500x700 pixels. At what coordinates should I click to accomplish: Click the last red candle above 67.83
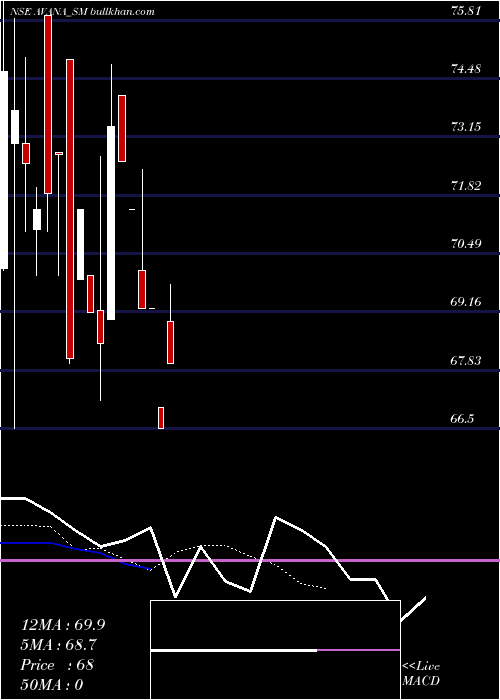pos(171,342)
